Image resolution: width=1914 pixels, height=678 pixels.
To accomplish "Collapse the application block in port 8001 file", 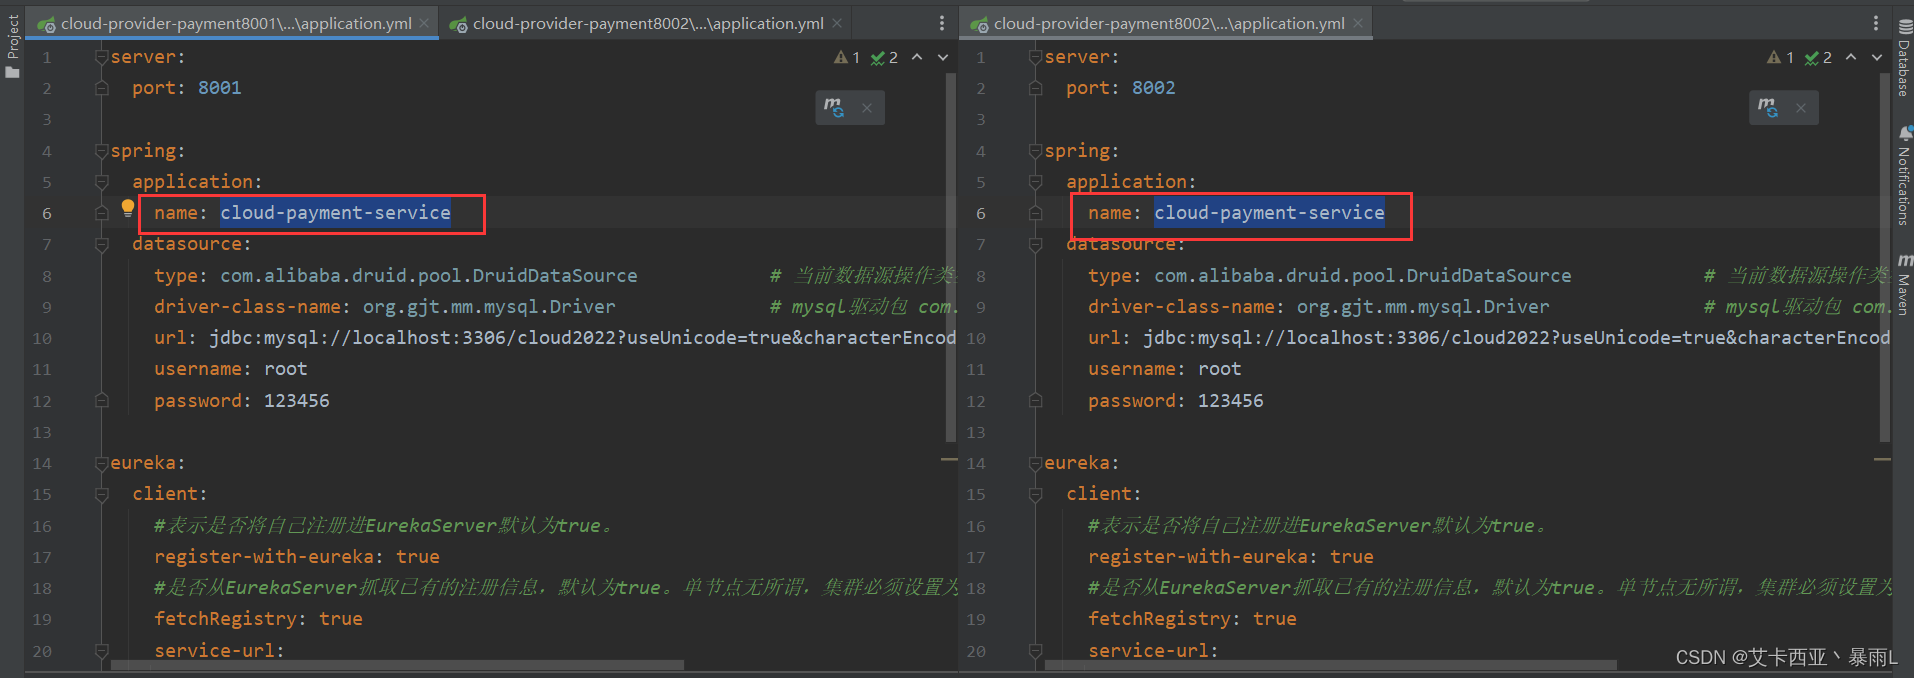I will click(x=101, y=182).
